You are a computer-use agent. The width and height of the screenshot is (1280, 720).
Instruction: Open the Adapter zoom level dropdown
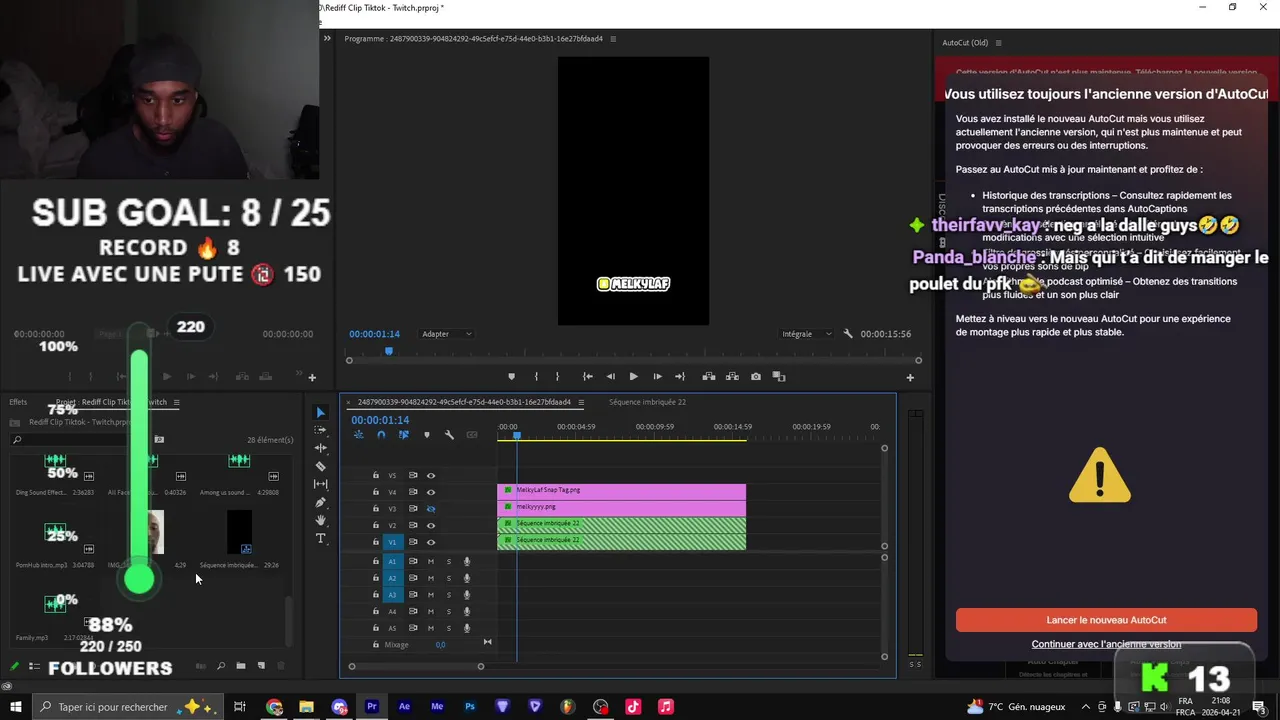(446, 334)
